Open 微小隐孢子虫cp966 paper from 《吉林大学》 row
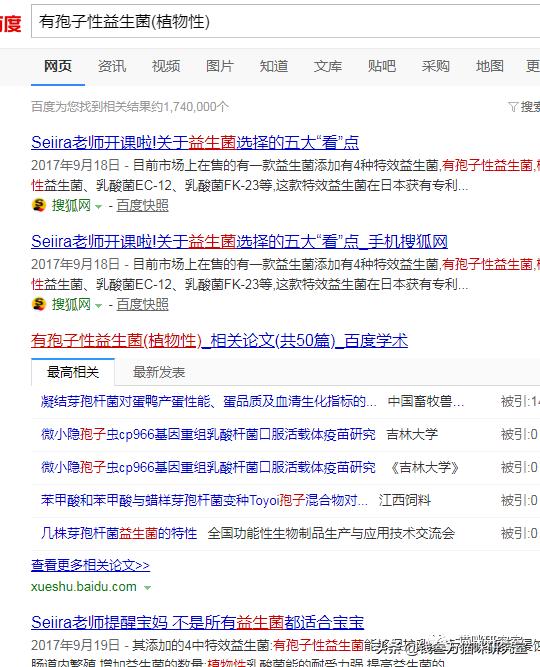 point(208,467)
